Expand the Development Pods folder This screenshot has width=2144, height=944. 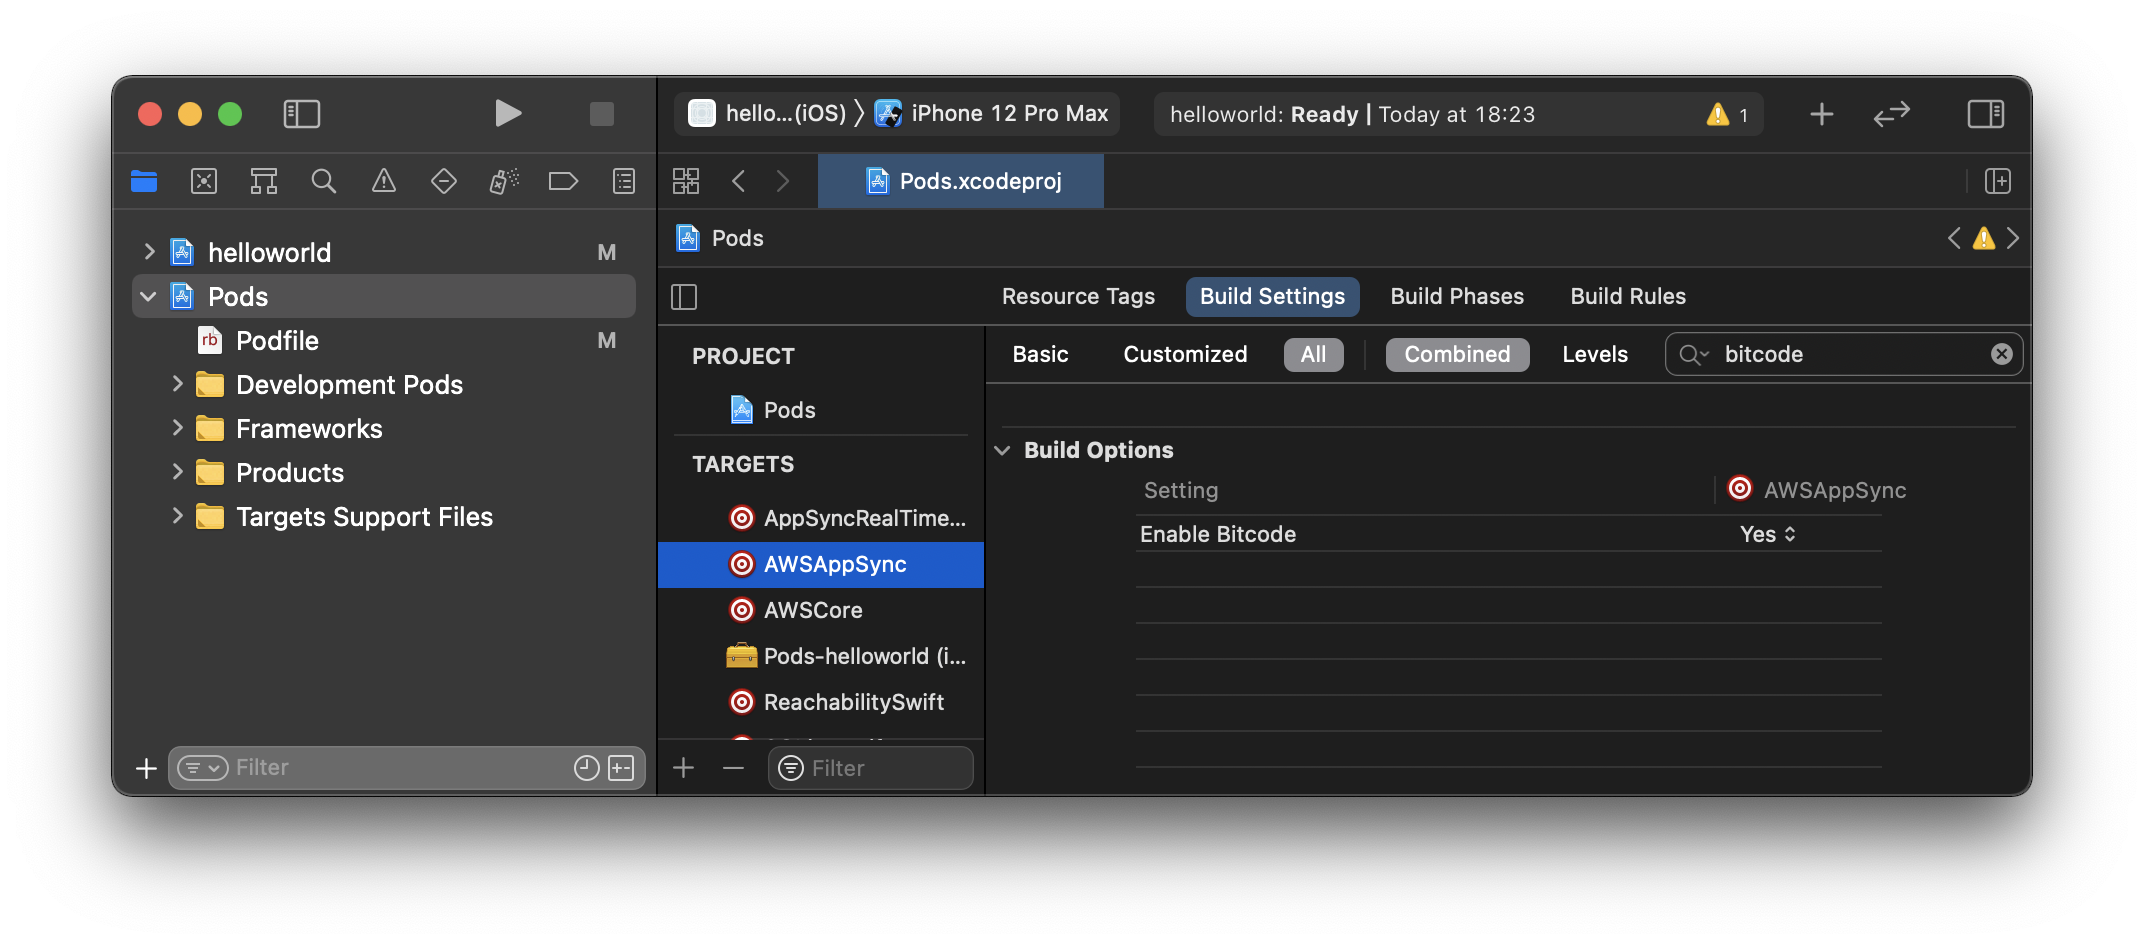177,384
